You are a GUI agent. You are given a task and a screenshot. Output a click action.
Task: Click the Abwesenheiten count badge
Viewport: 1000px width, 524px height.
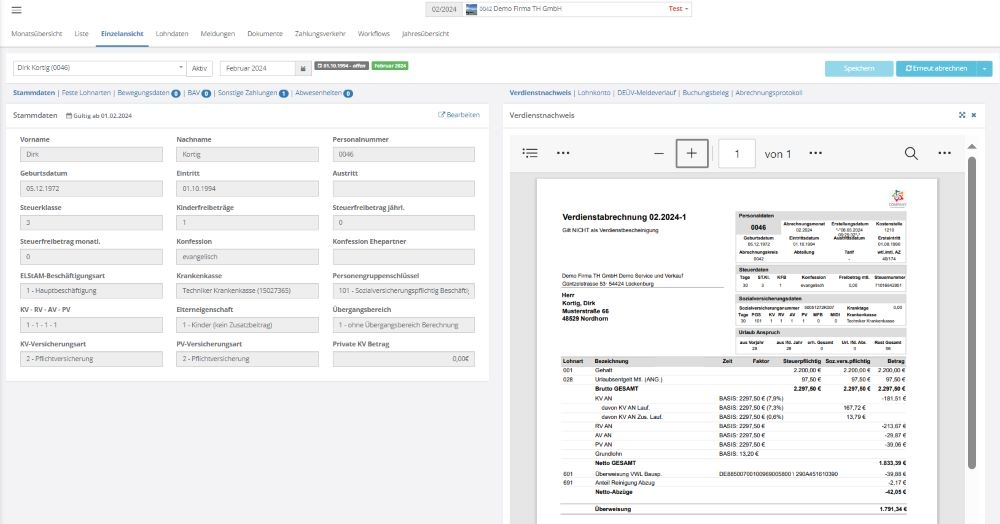[348, 93]
